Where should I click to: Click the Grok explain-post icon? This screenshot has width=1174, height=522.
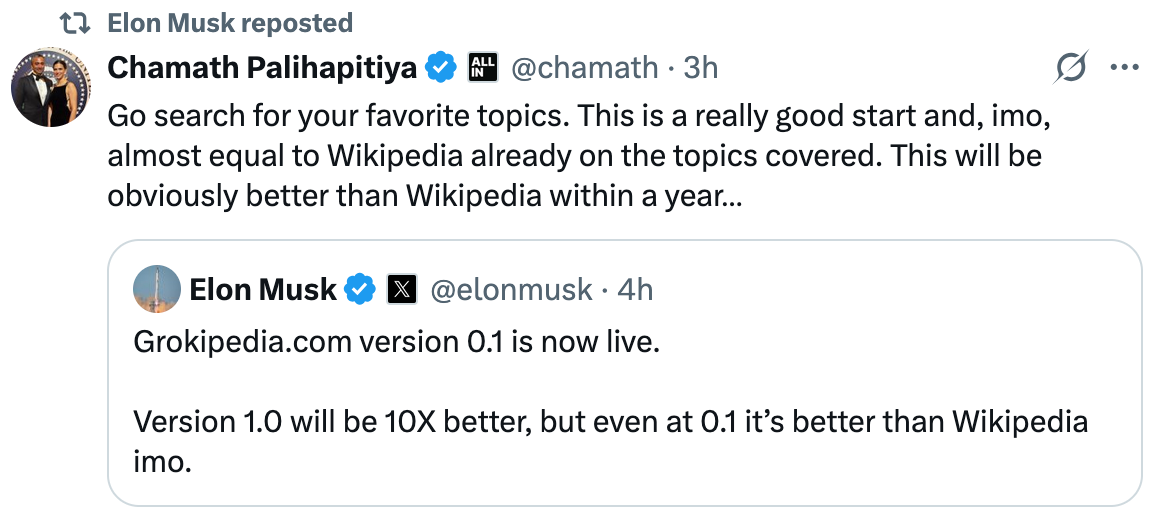(x=1071, y=68)
